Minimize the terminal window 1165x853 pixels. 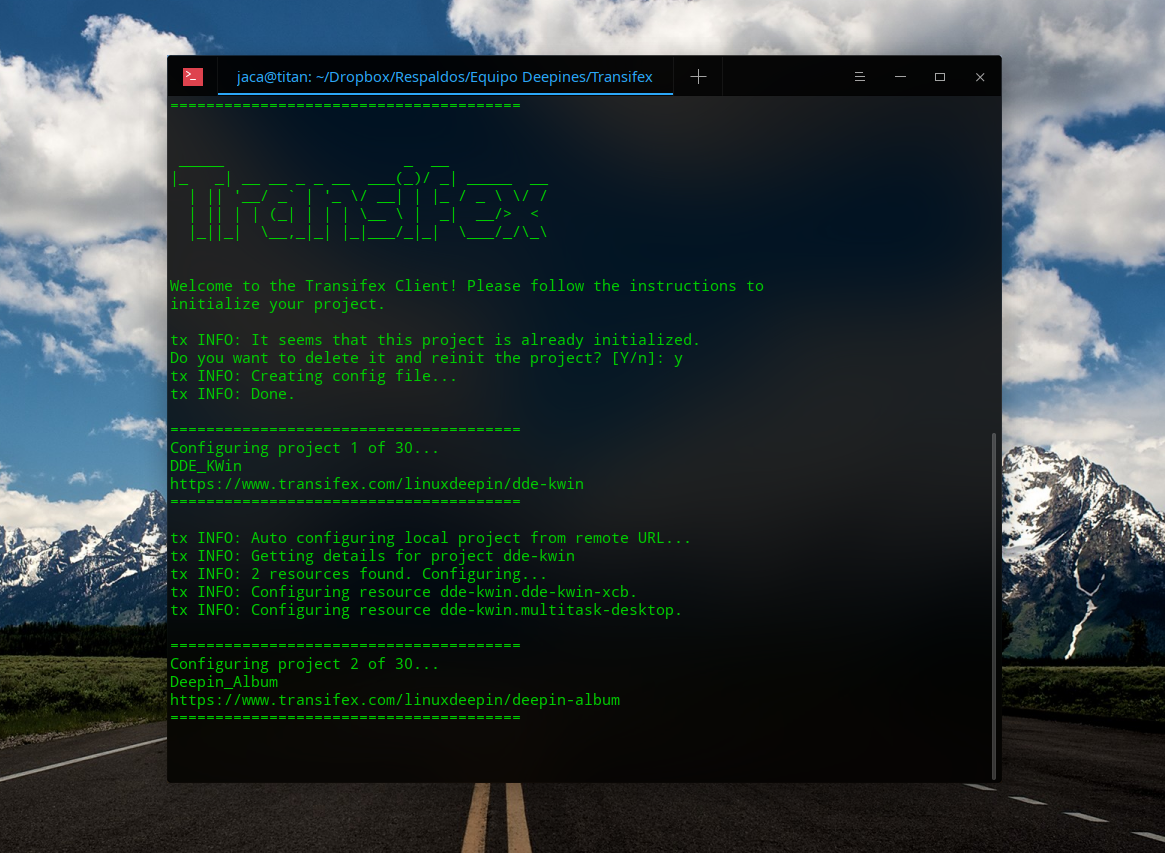(x=900, y=77)
